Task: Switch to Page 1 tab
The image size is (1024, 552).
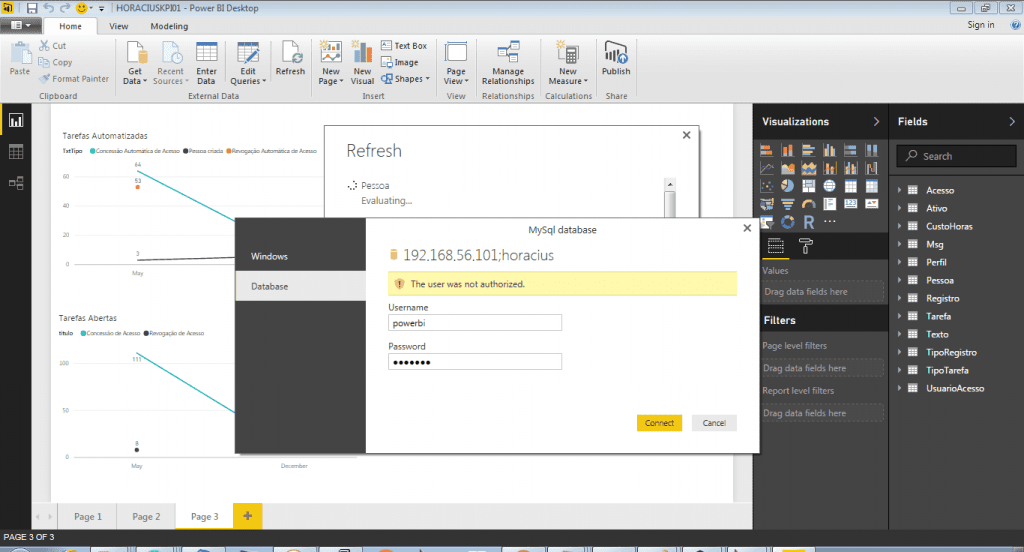Action: point(88,516)
